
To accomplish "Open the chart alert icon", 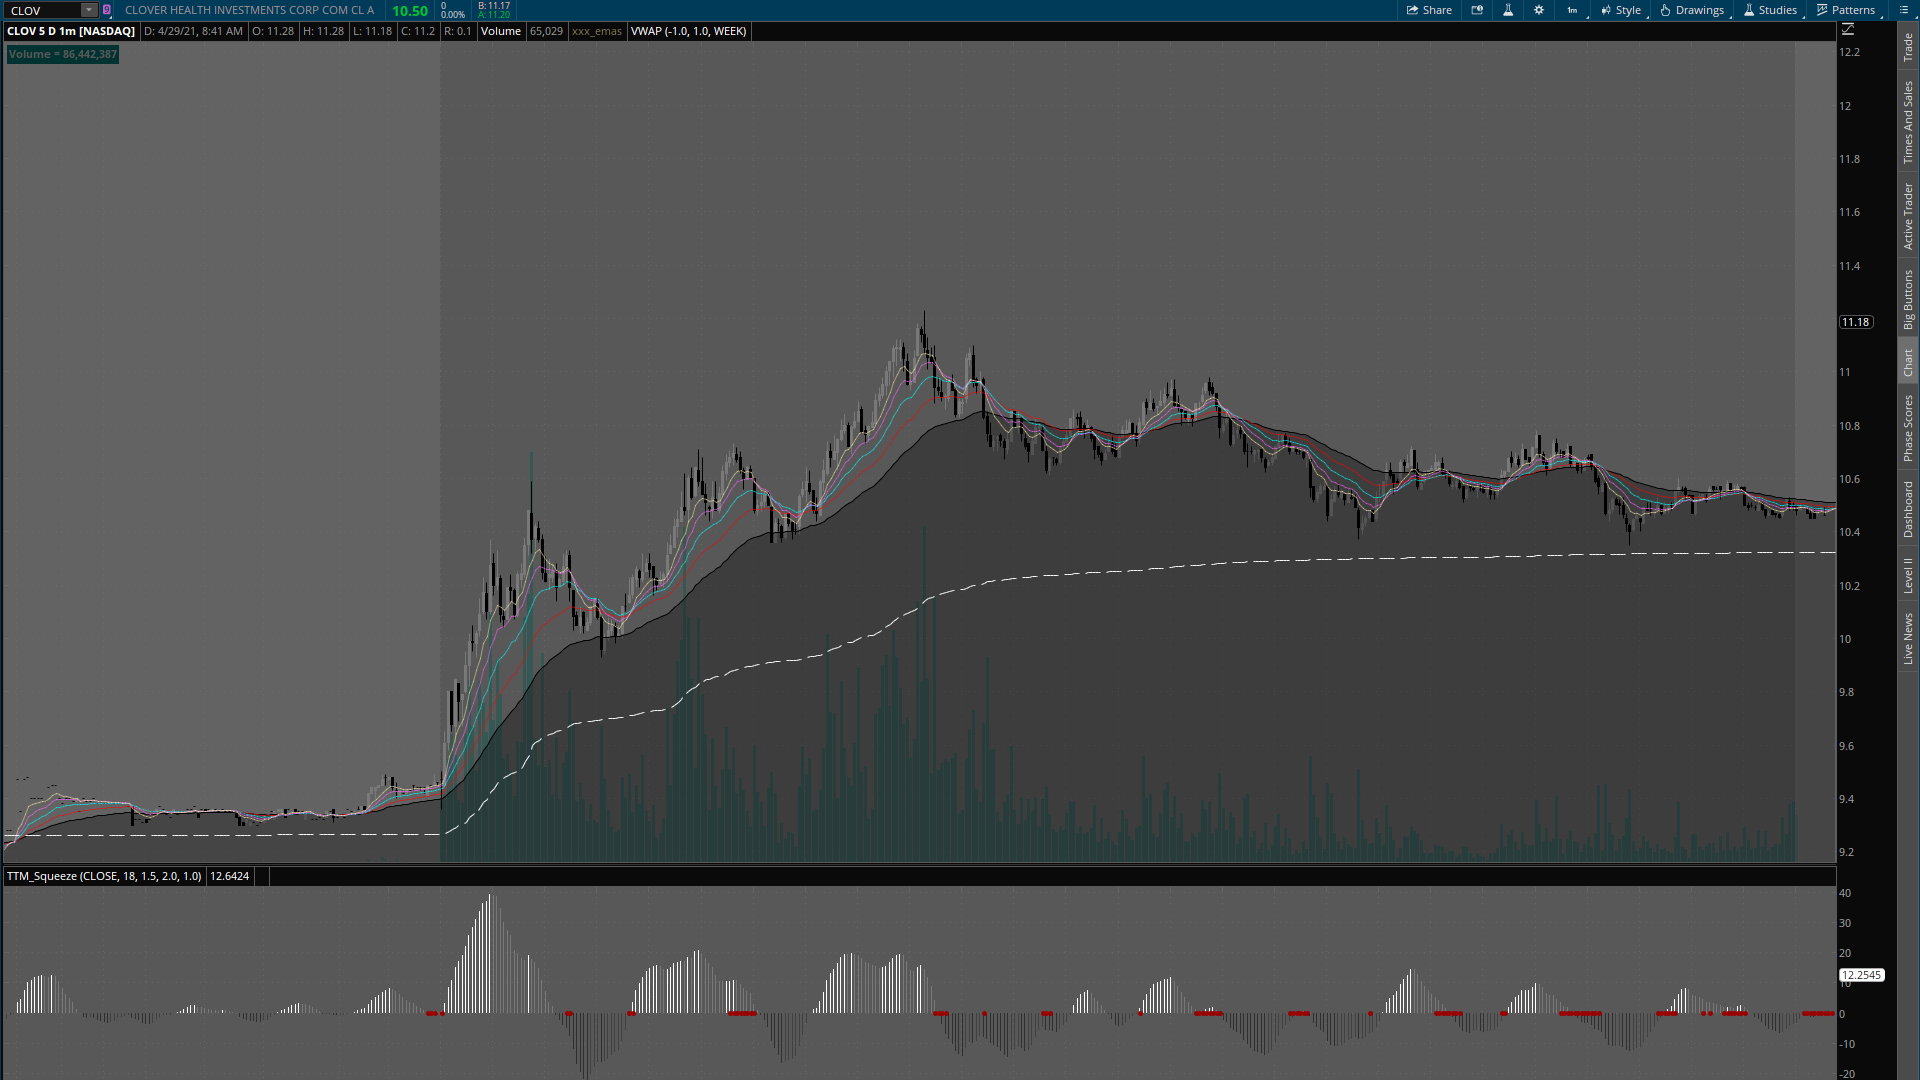I will point(1477,10).
